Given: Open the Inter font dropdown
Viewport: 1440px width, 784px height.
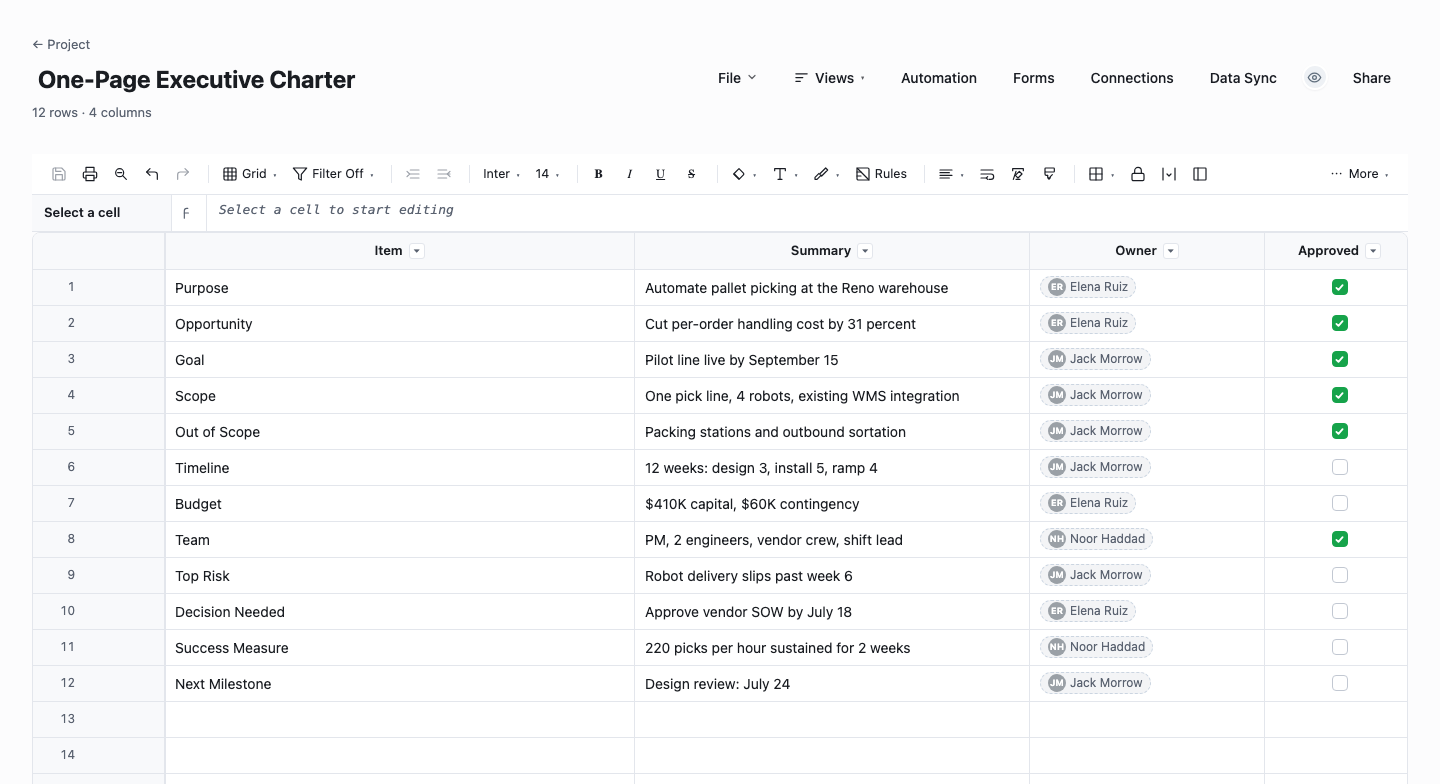Looking at the screenshot, I should 501,174.
